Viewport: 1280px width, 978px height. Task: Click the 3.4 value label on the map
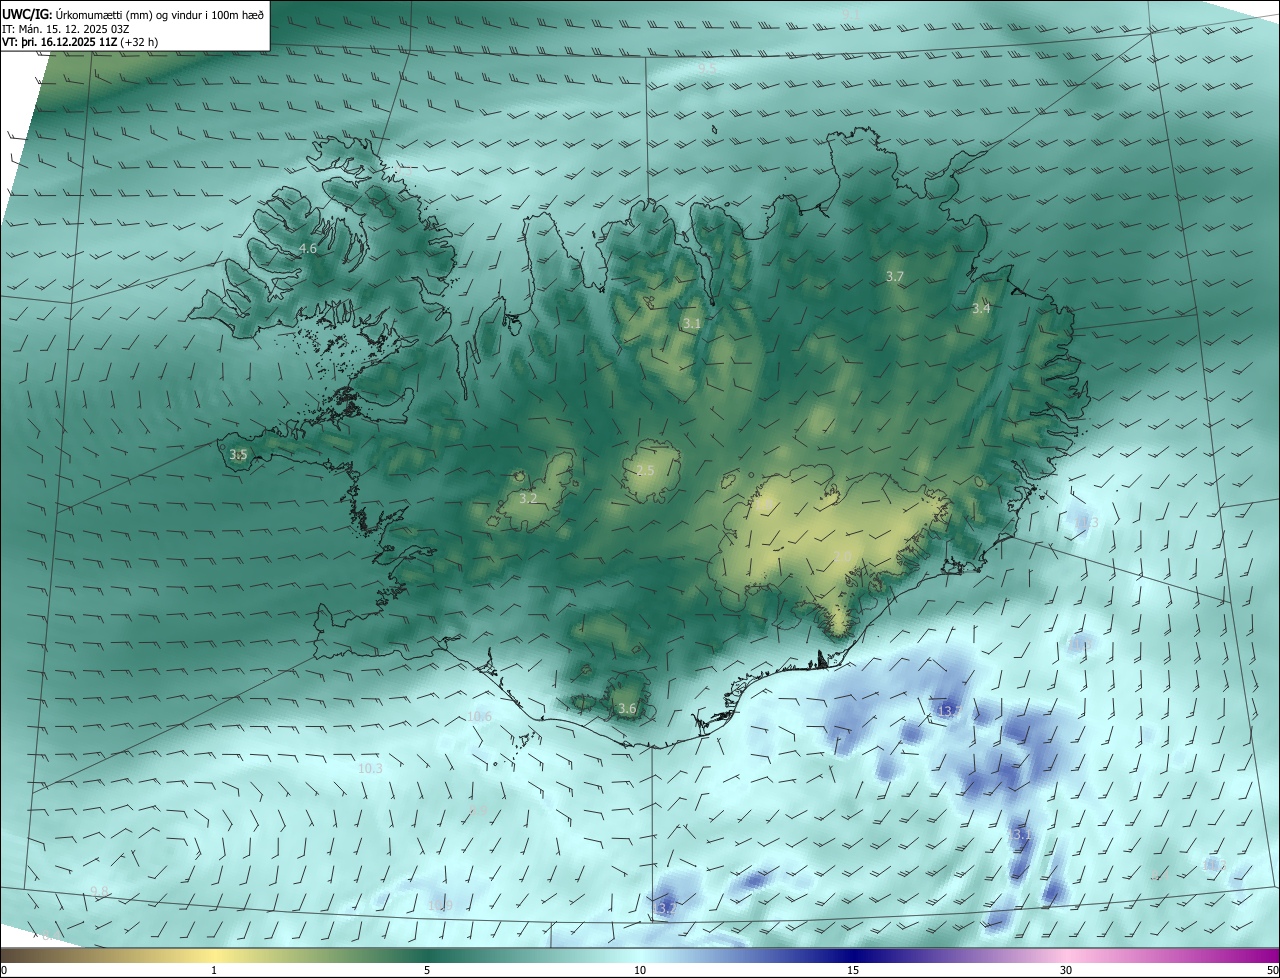981,309
